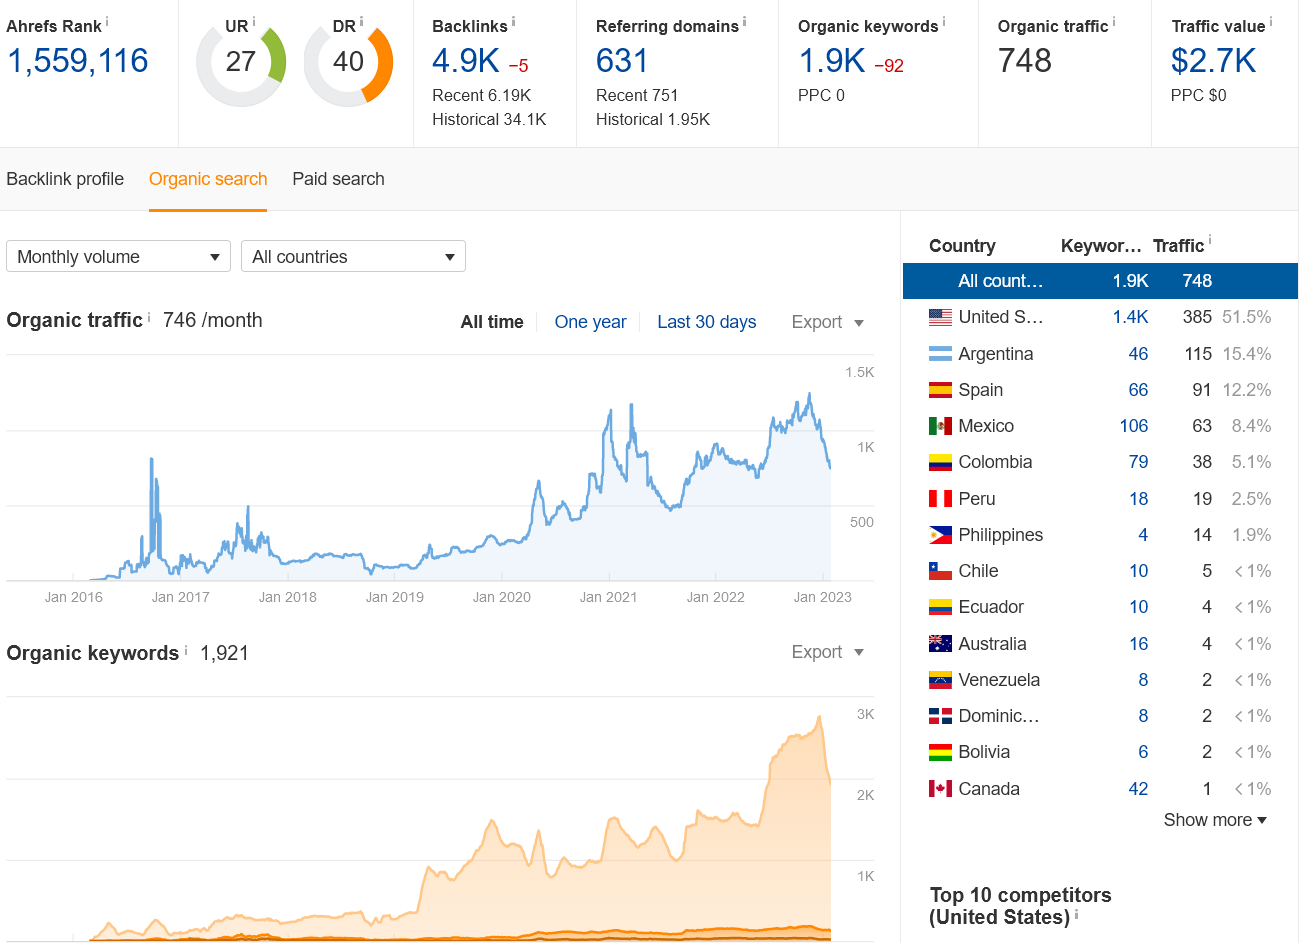Click the Ecuador flag icon
1300x943 pixels.
coord(940,607)
